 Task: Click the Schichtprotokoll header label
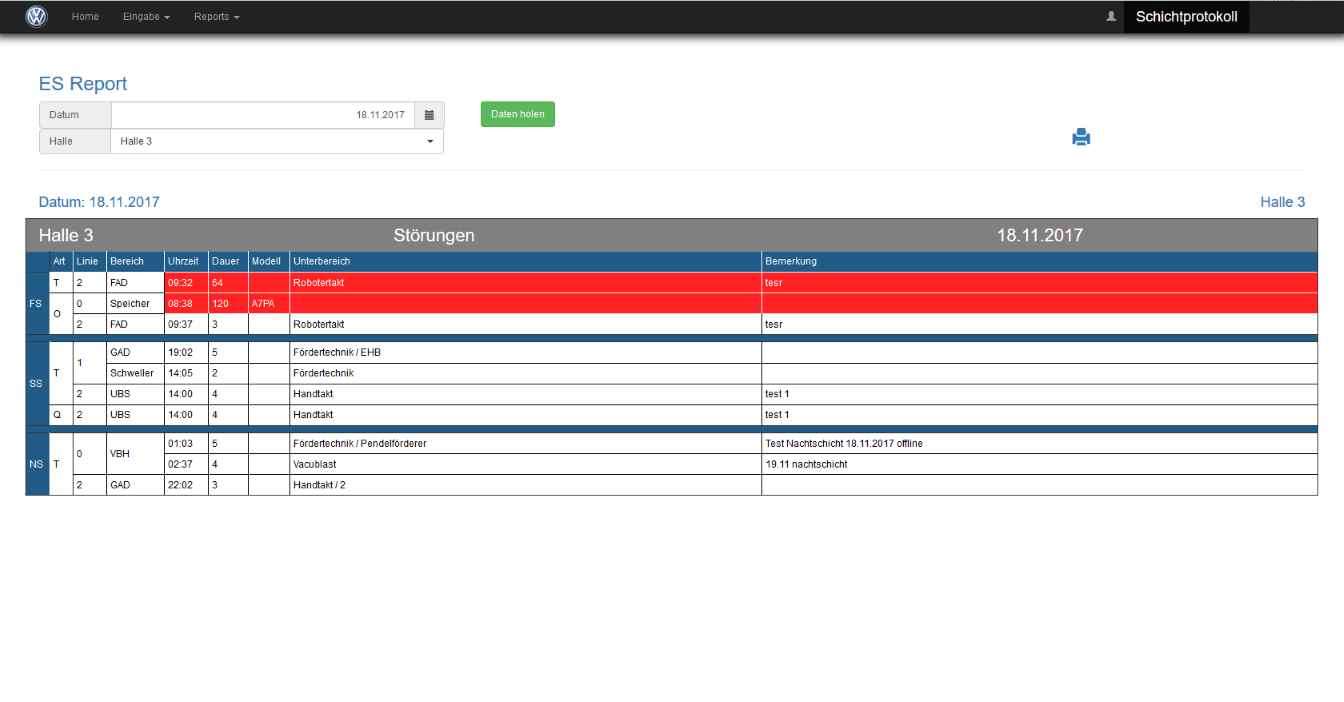tap(1186, 17)
